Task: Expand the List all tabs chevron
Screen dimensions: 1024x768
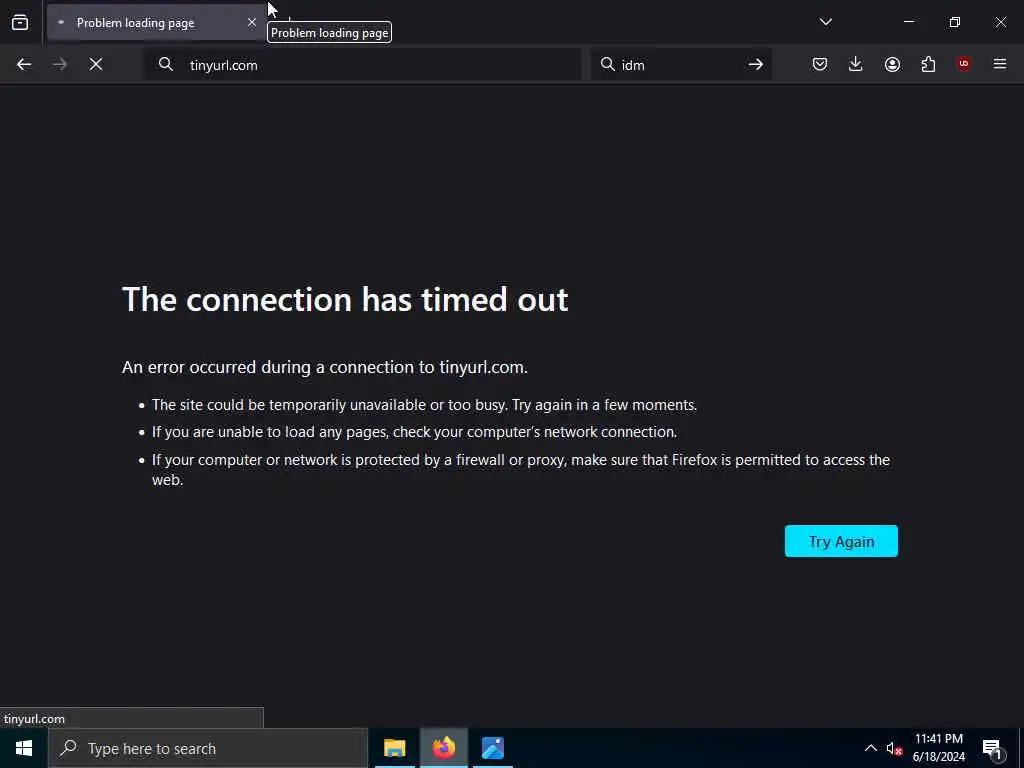Action: click(x=825, y=22)
